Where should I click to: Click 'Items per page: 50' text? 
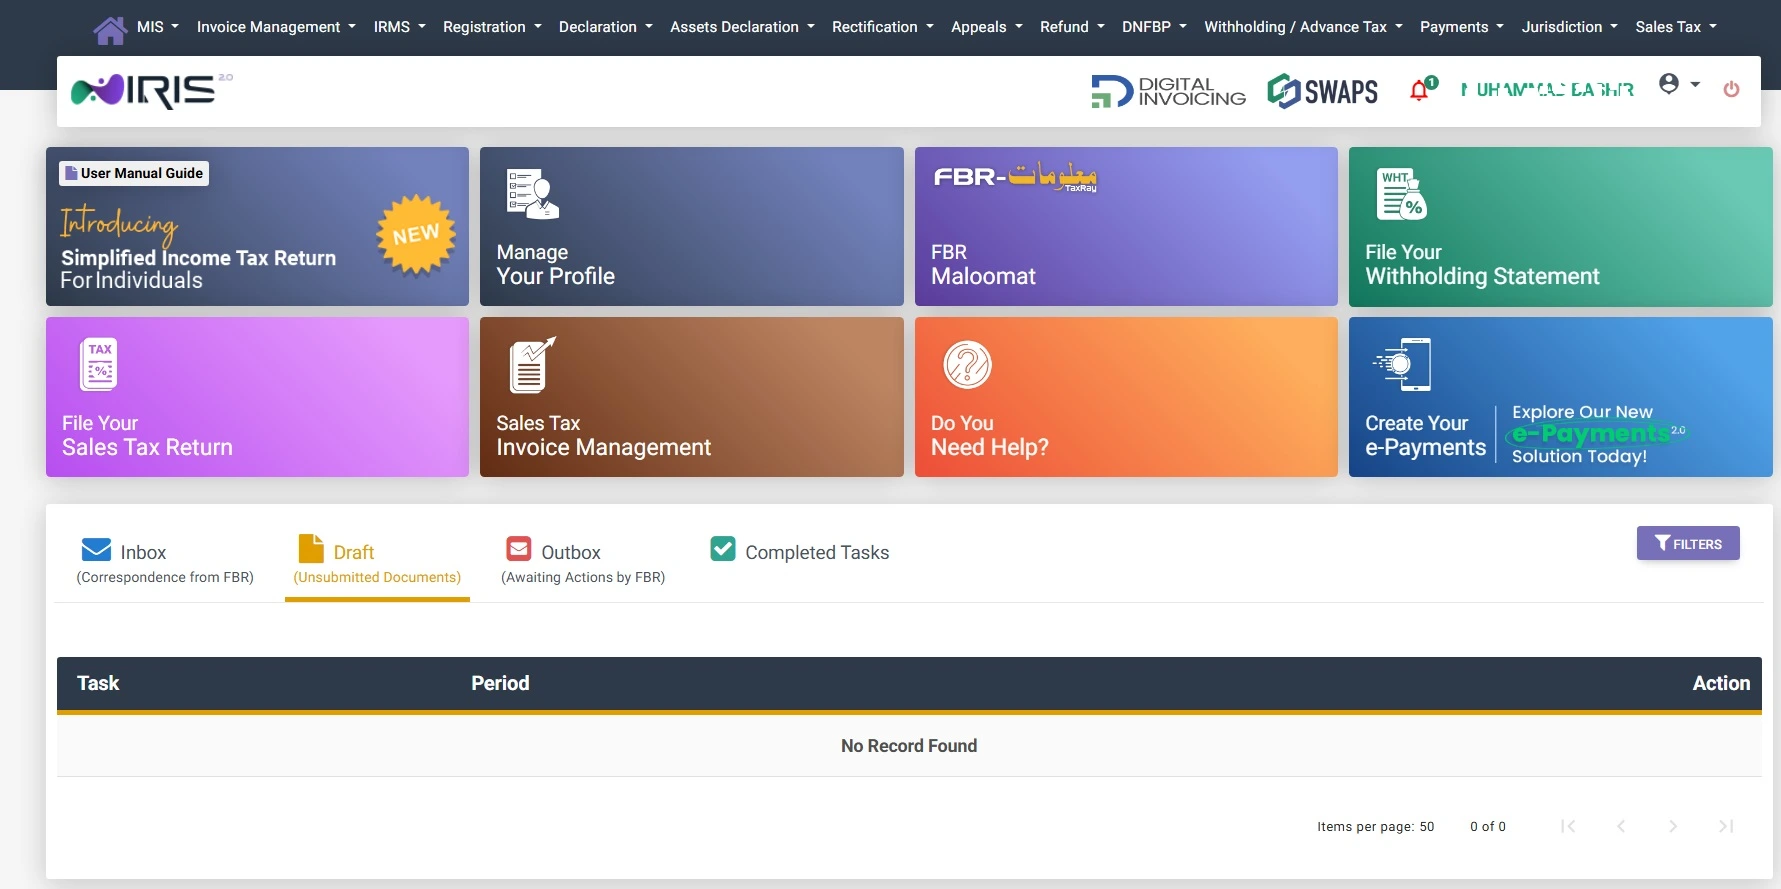coord(1375,827)
